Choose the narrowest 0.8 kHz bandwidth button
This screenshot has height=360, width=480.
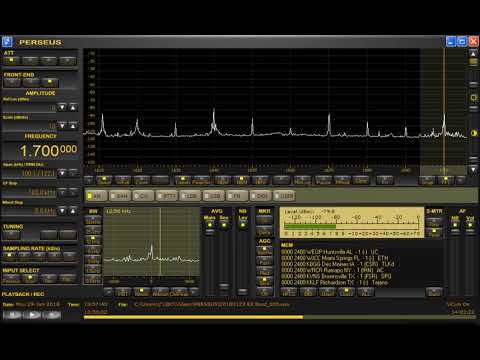tap(93, 280)
